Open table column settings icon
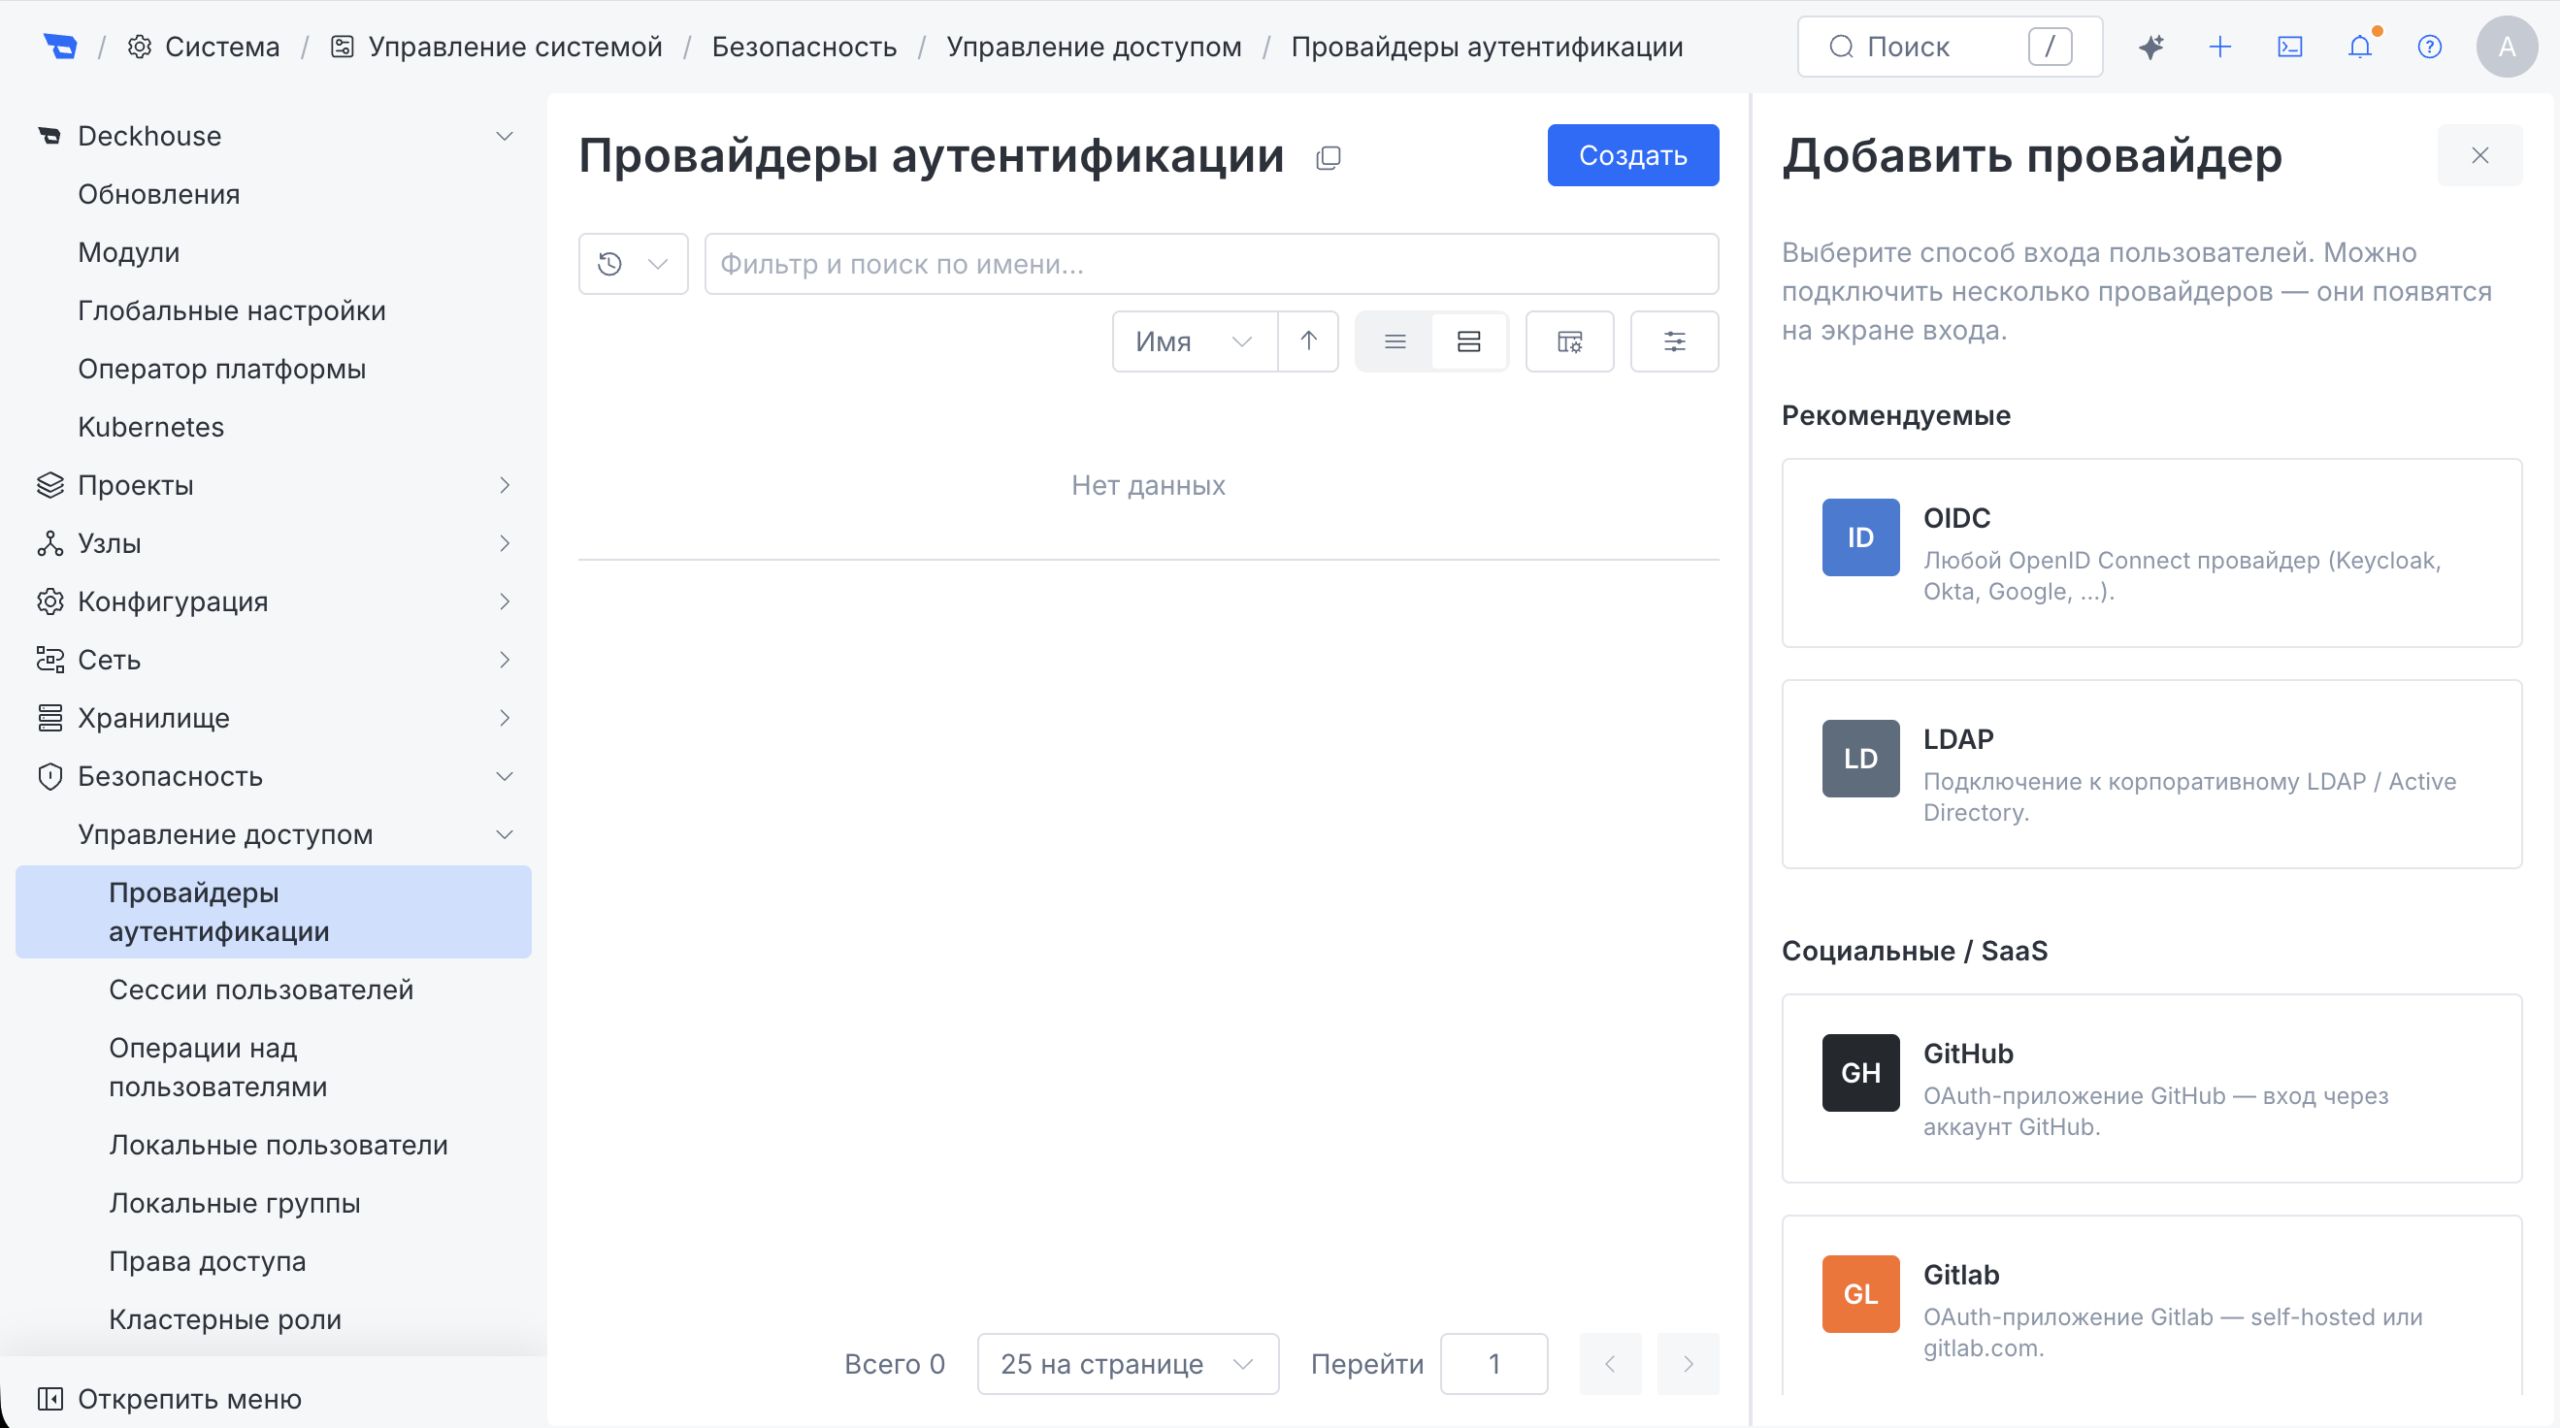This screenshot has width=2560, height=1428. 1569,341
